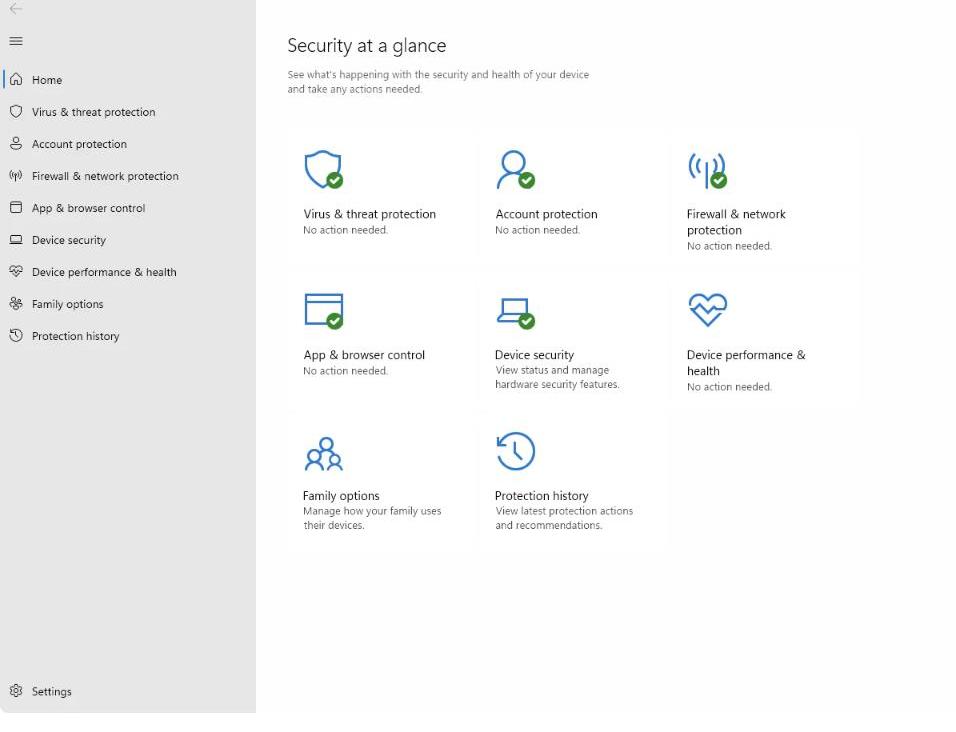Select App & browser control in sidebar
The width and height of the screenshot is (956, 732).
point(88,208)
